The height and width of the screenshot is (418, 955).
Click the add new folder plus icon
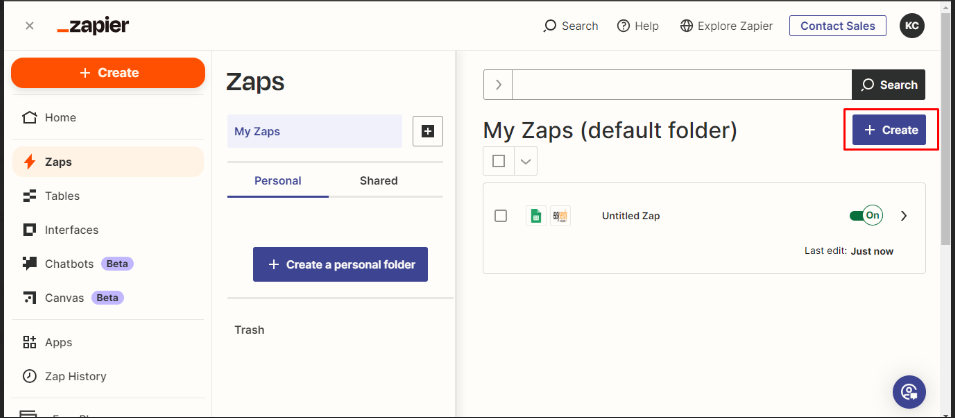click(x=428, y=131)
